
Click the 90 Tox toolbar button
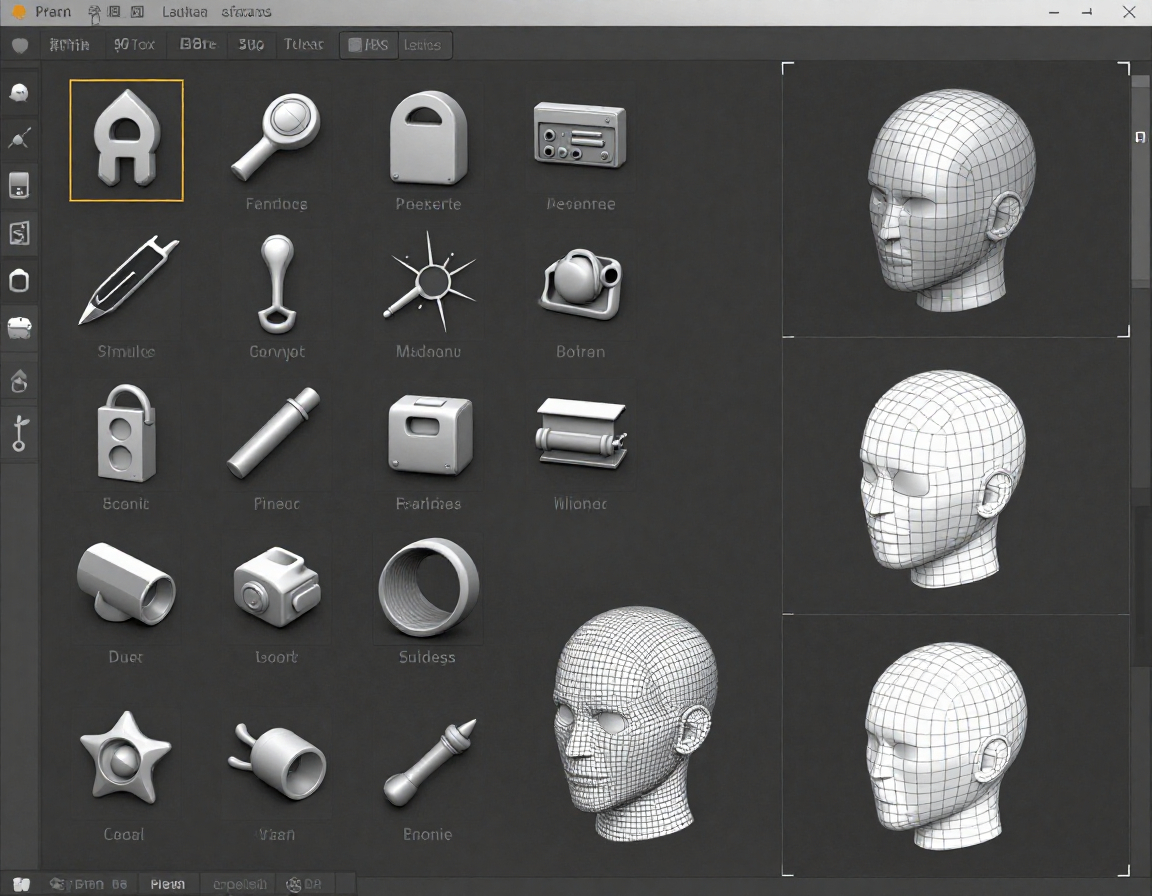pyautogui.click(x=134, y=45)
